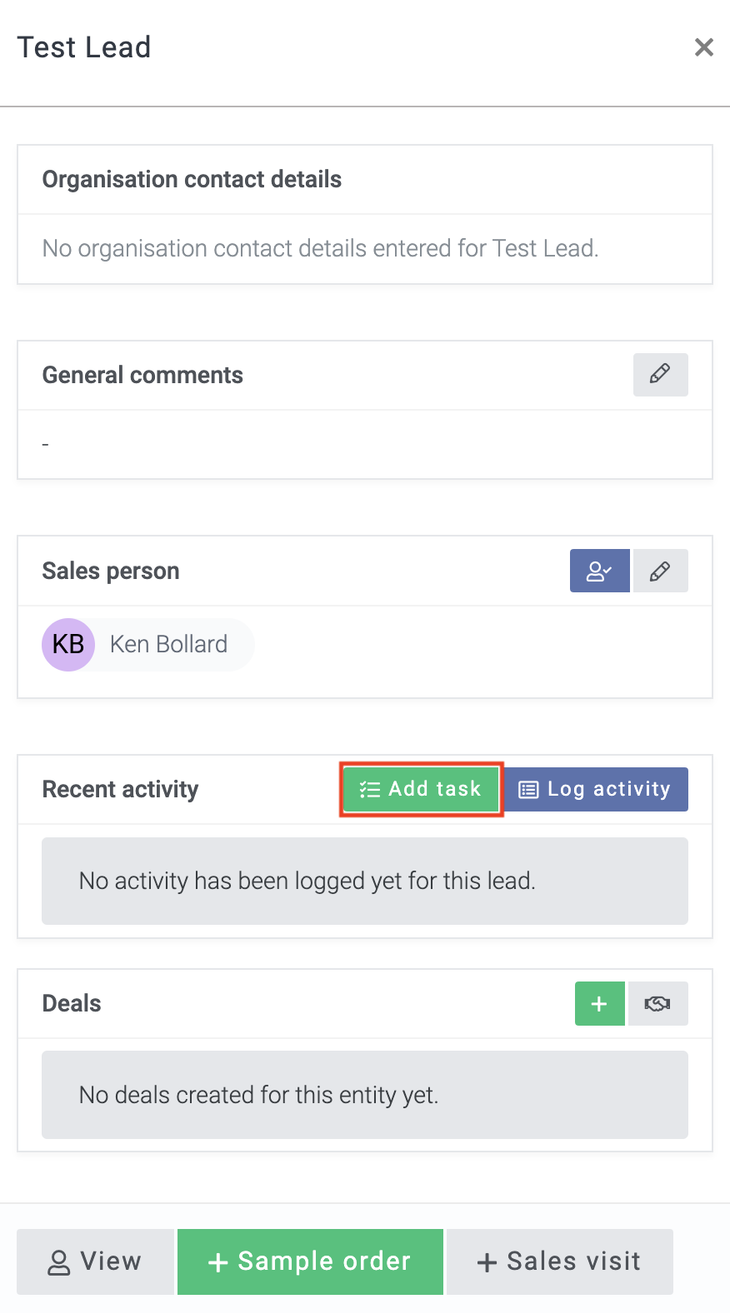Click the no activity logged message
The width and height of the screenshot is (730, 1313).
307,881
